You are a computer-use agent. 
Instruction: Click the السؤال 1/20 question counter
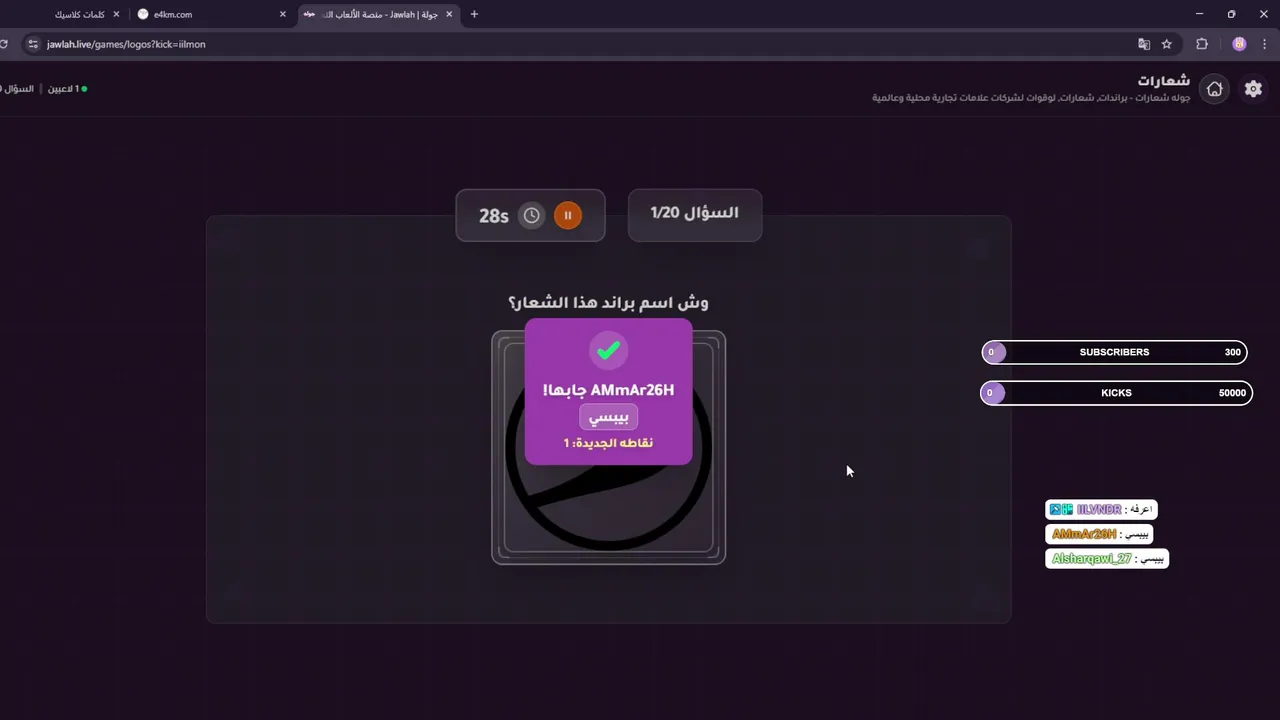pyautogui.click(x=695, y=213)
